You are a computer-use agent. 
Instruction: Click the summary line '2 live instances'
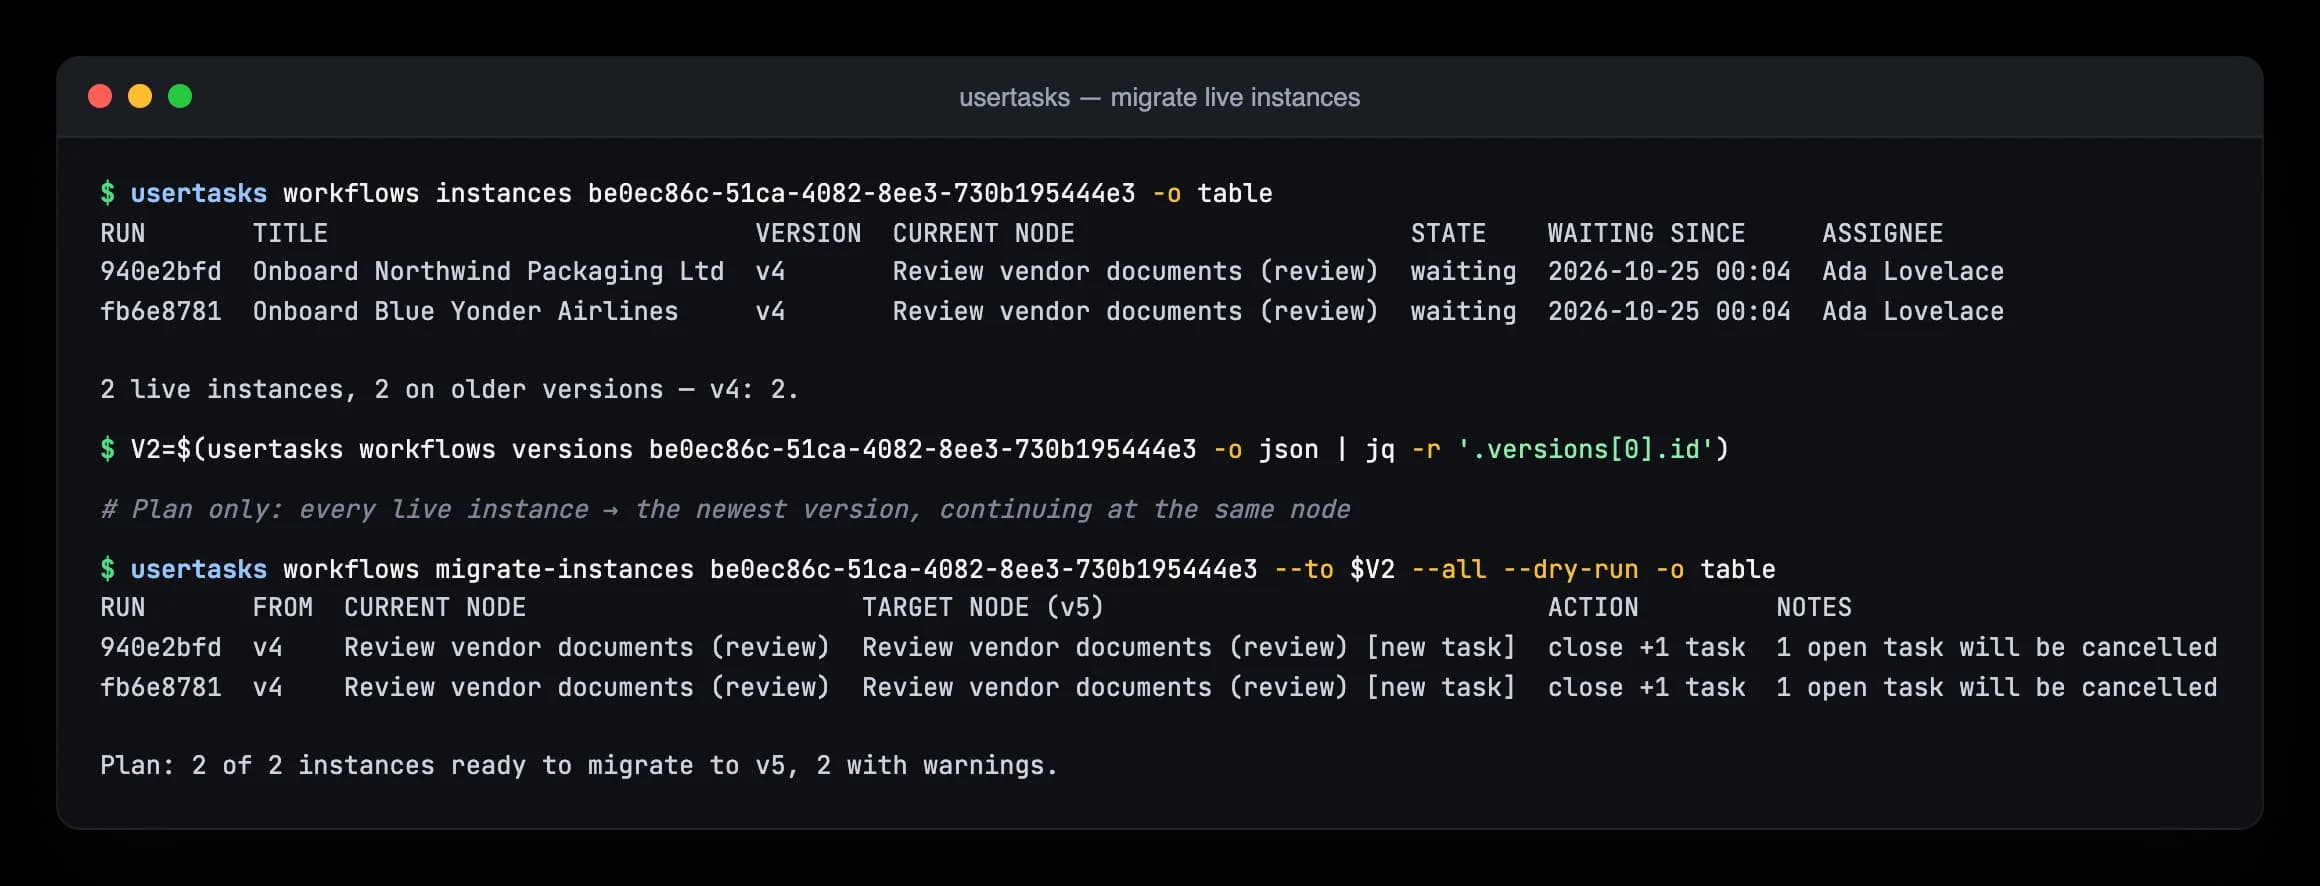click(x=449, y=389)
